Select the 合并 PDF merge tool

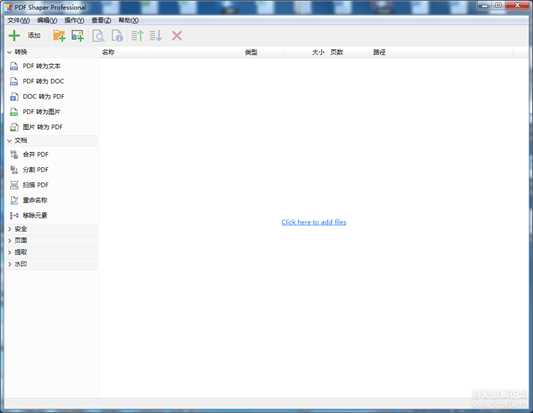[x=29, y=155]
